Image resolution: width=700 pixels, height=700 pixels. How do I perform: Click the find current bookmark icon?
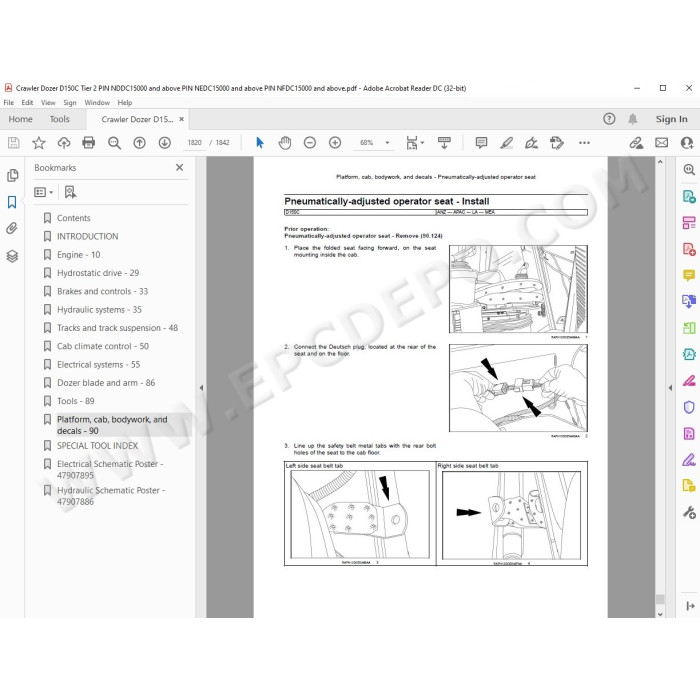(x=70, y=192)
